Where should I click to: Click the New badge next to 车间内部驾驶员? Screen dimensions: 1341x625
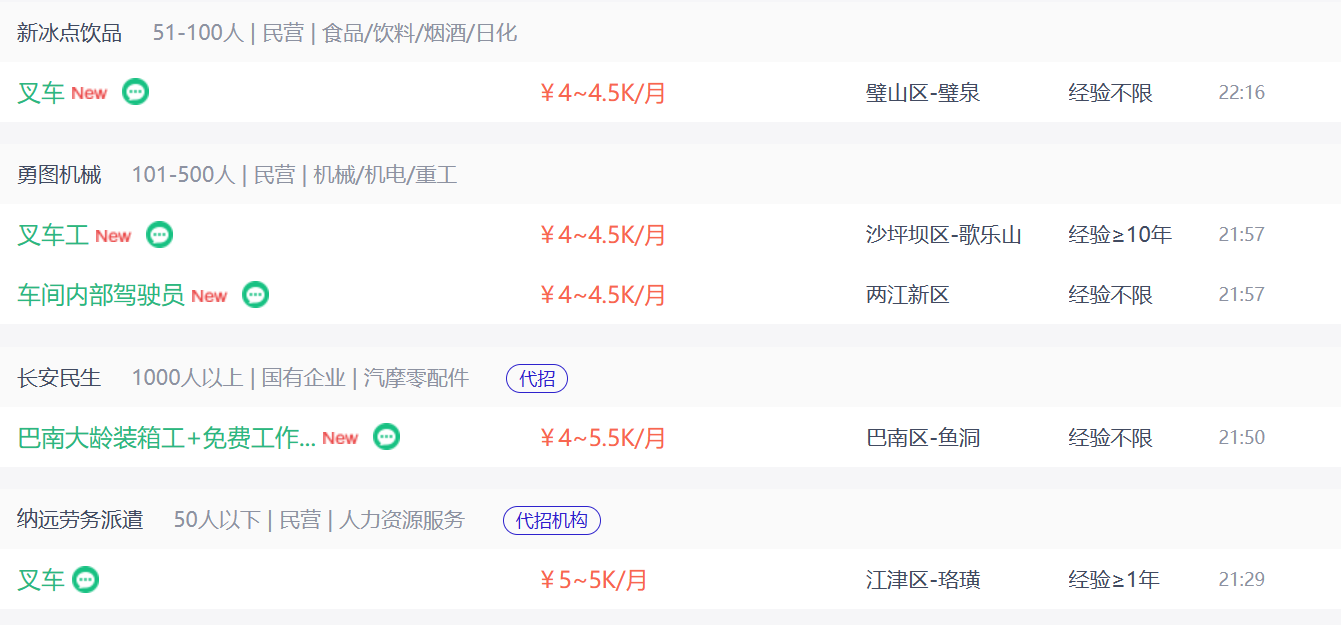pyautogui.click(x=209, y=296)
